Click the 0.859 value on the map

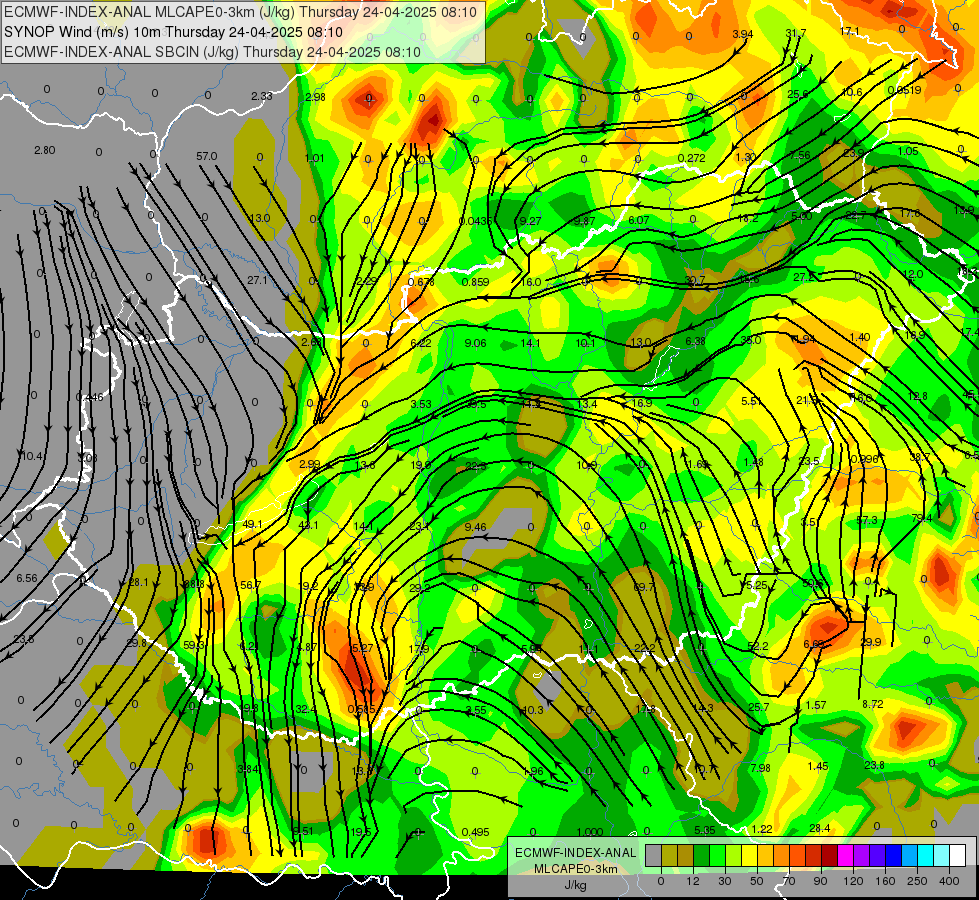[475, 282]
